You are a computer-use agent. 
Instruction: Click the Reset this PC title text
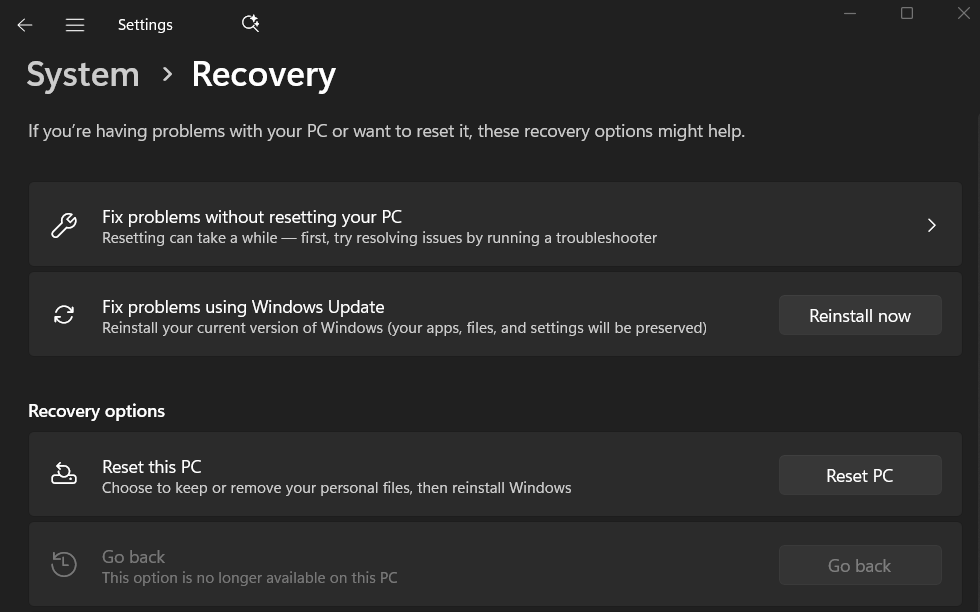tap(152, 467)
